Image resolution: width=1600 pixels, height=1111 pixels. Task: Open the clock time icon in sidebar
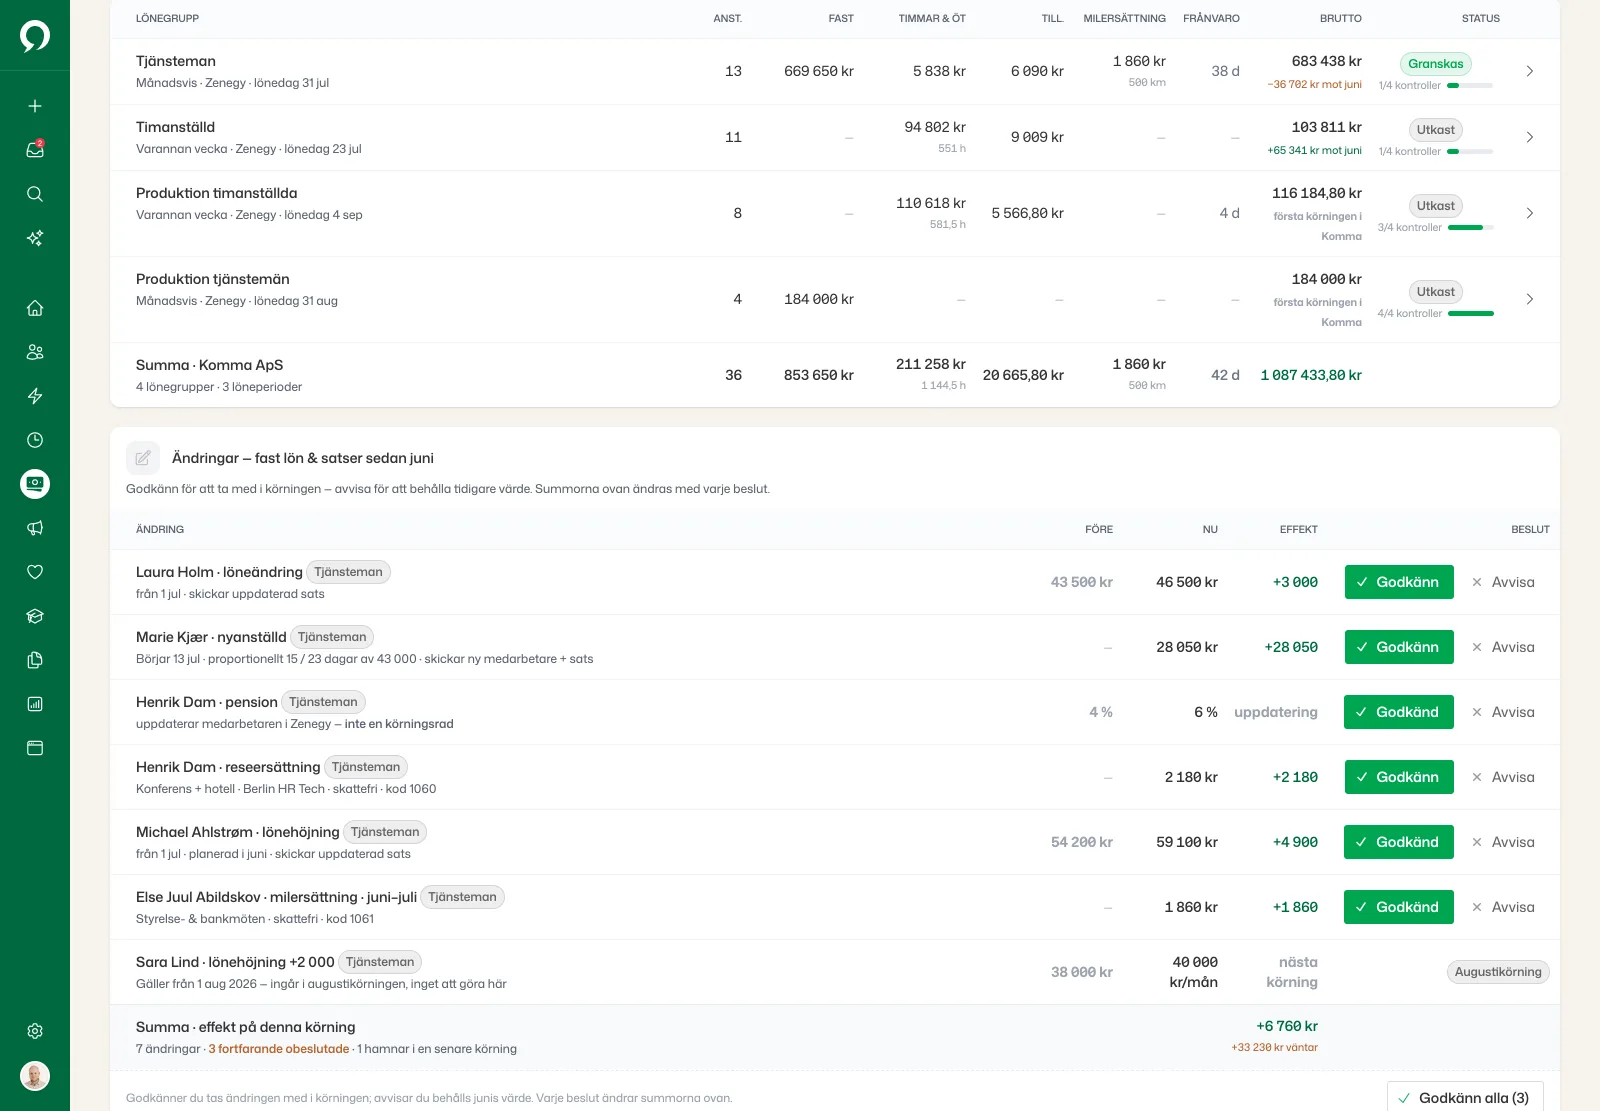(35, 440)
